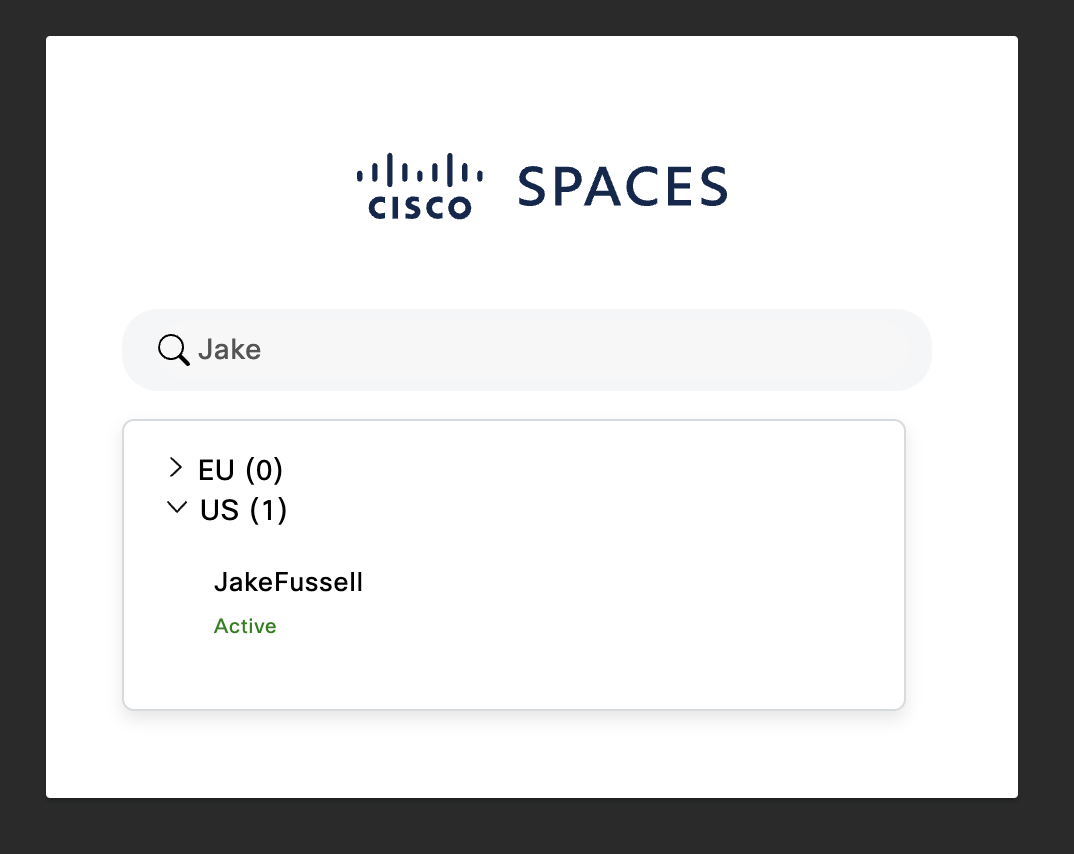
Task: Select the EU (0) region label
Action: 240,470
